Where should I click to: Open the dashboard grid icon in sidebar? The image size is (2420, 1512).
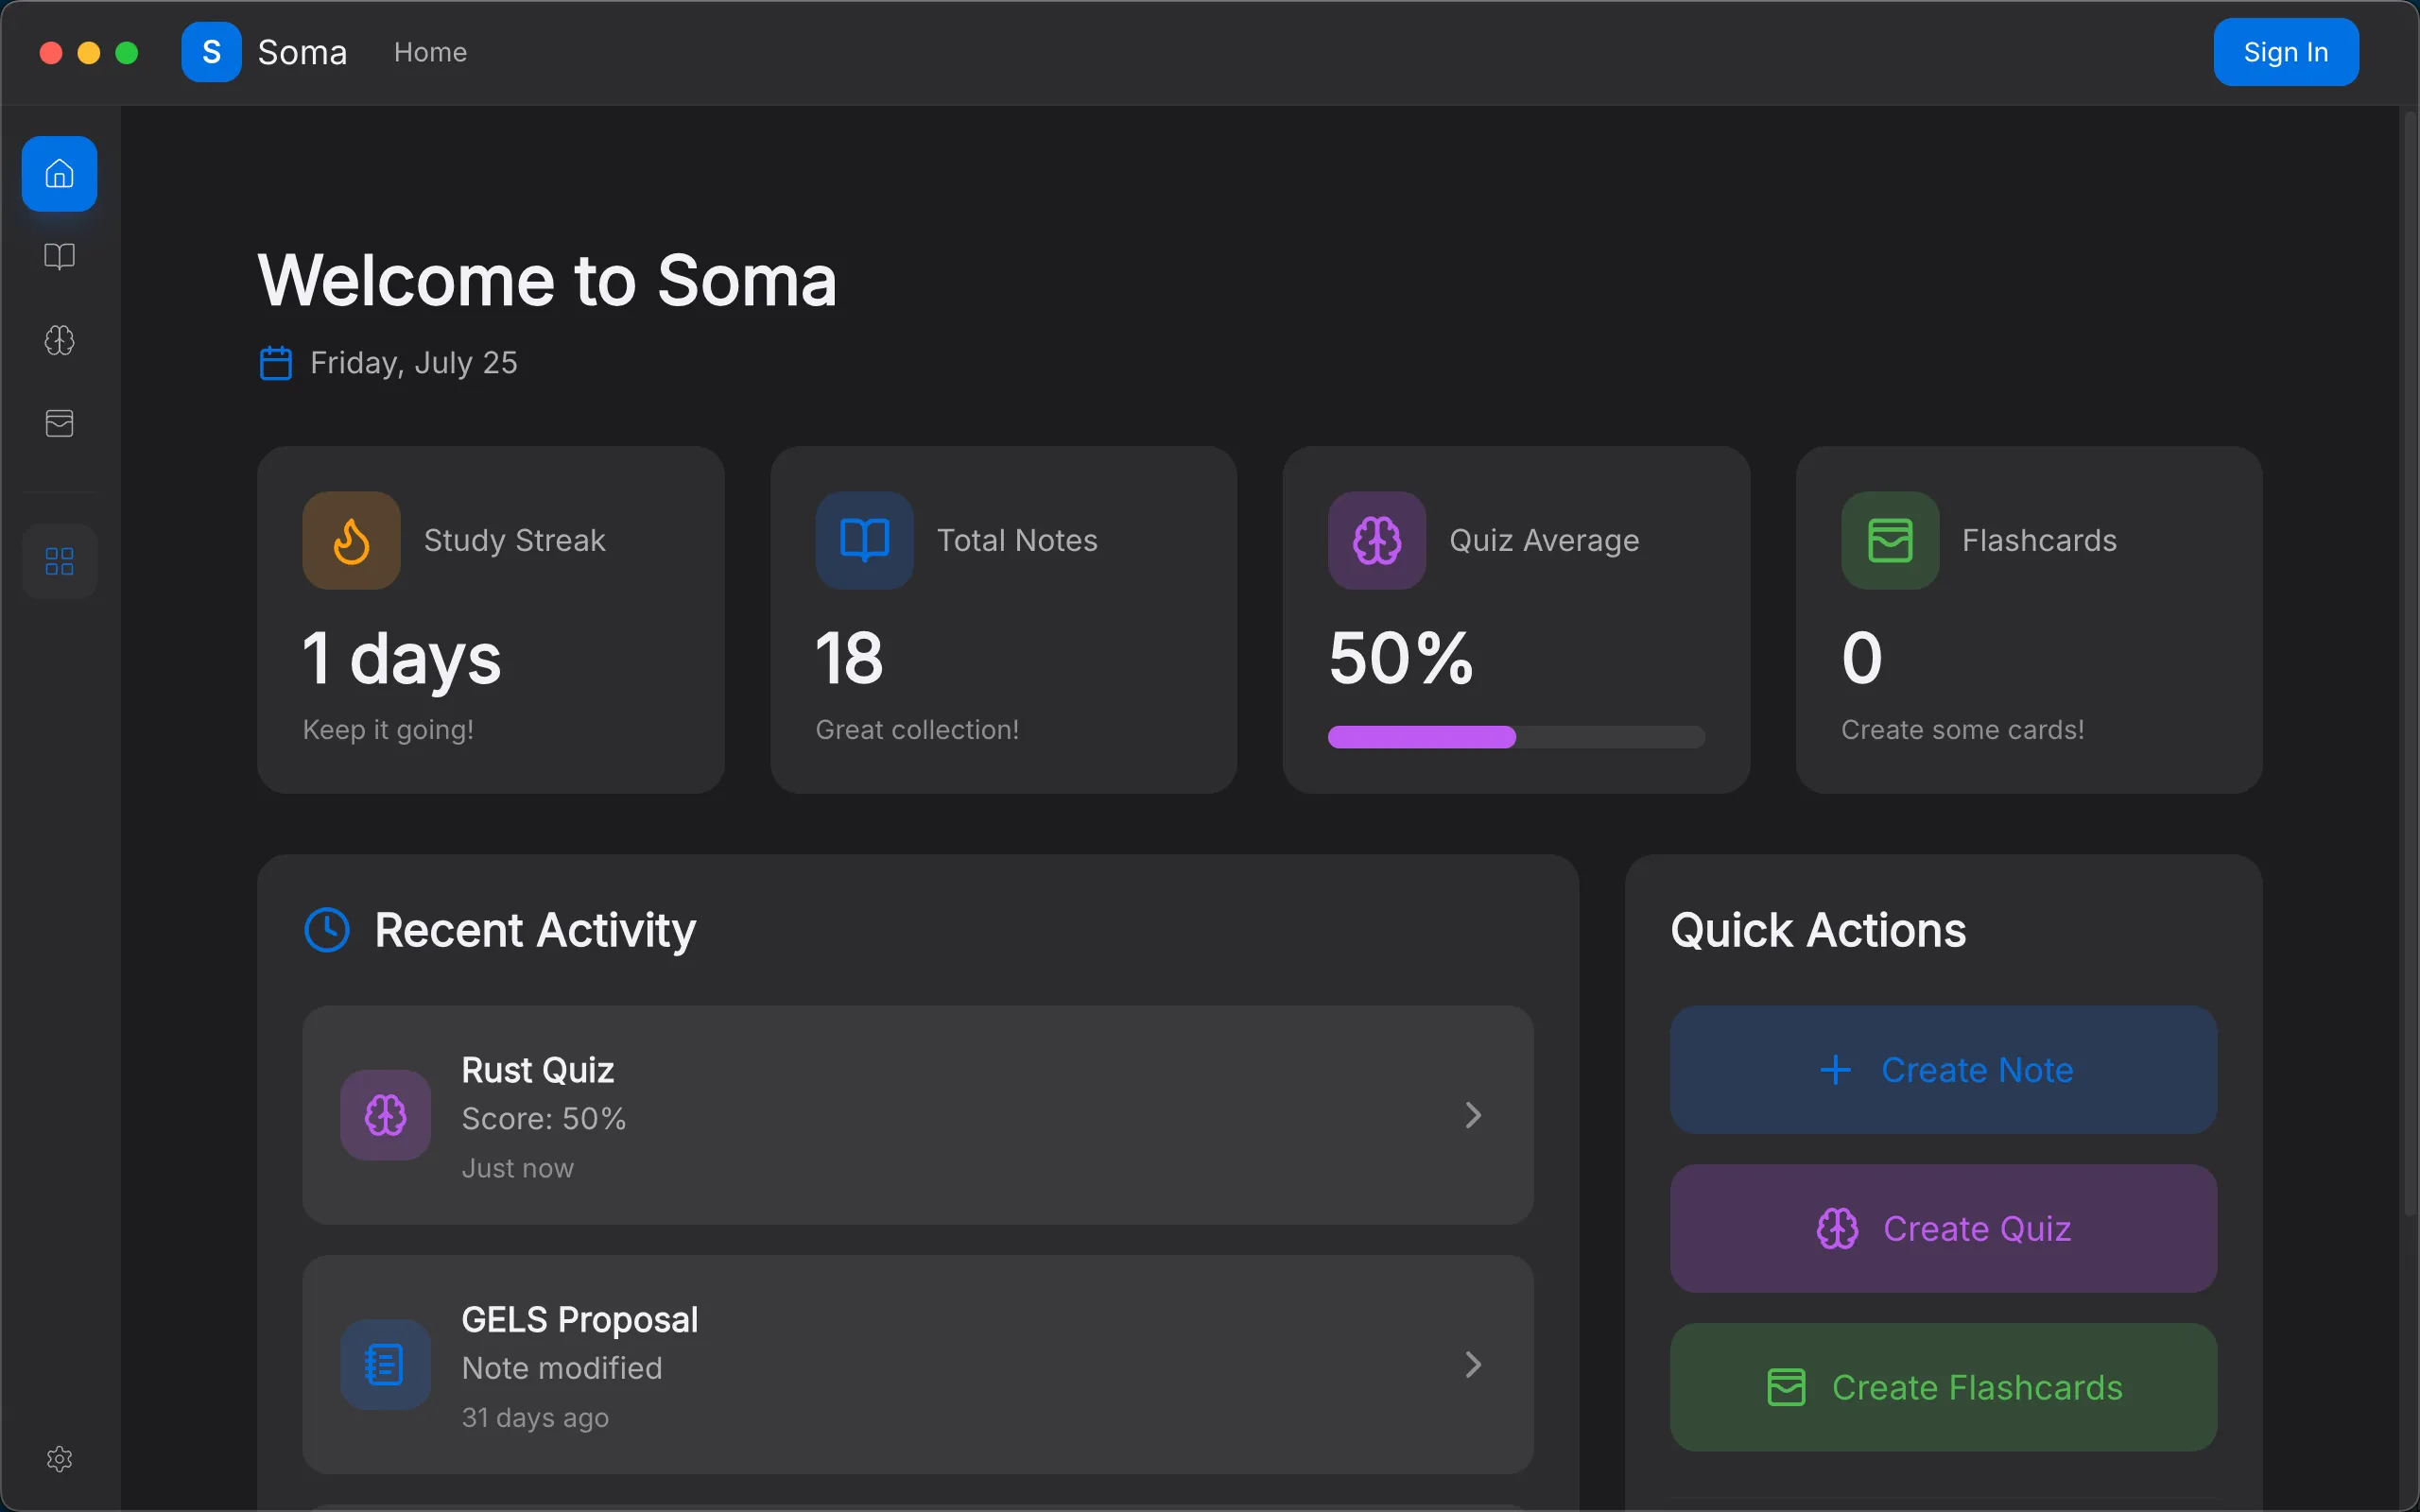pos(59,561)
